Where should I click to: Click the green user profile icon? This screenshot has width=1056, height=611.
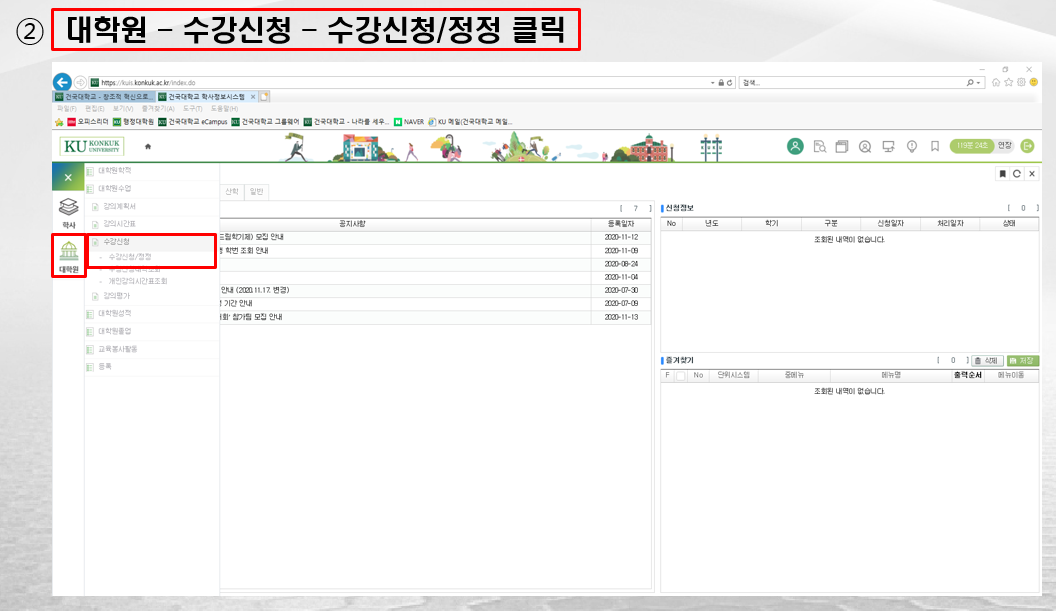click(795, 146)
